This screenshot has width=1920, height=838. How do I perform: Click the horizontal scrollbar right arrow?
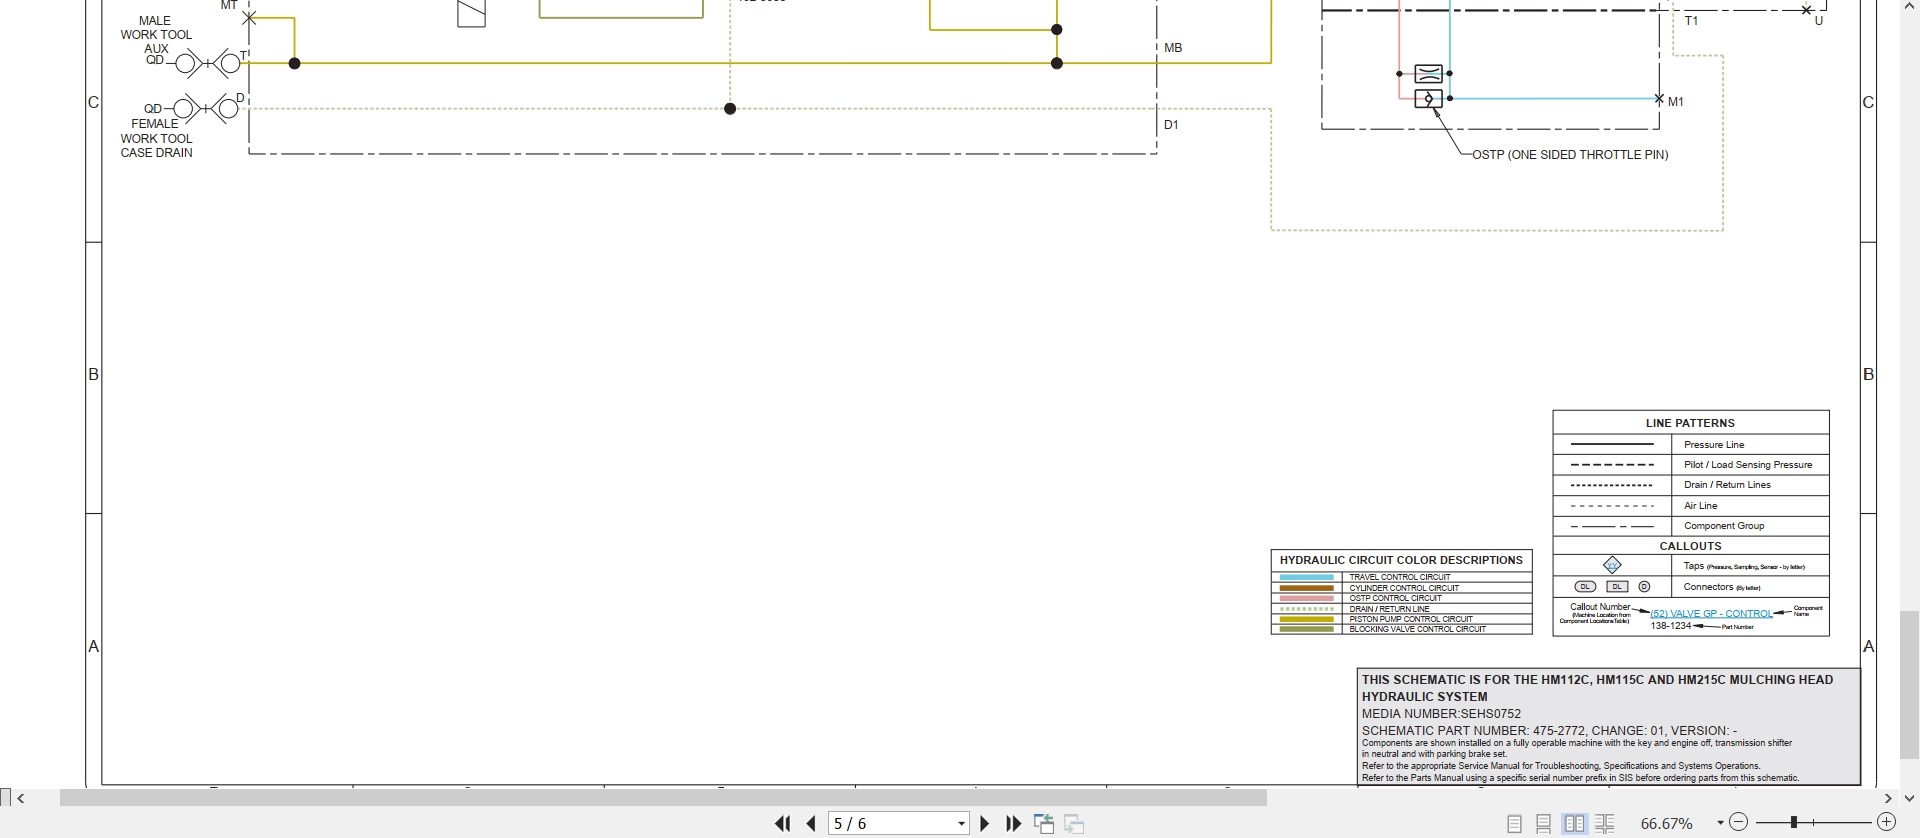click(1888, 798)
